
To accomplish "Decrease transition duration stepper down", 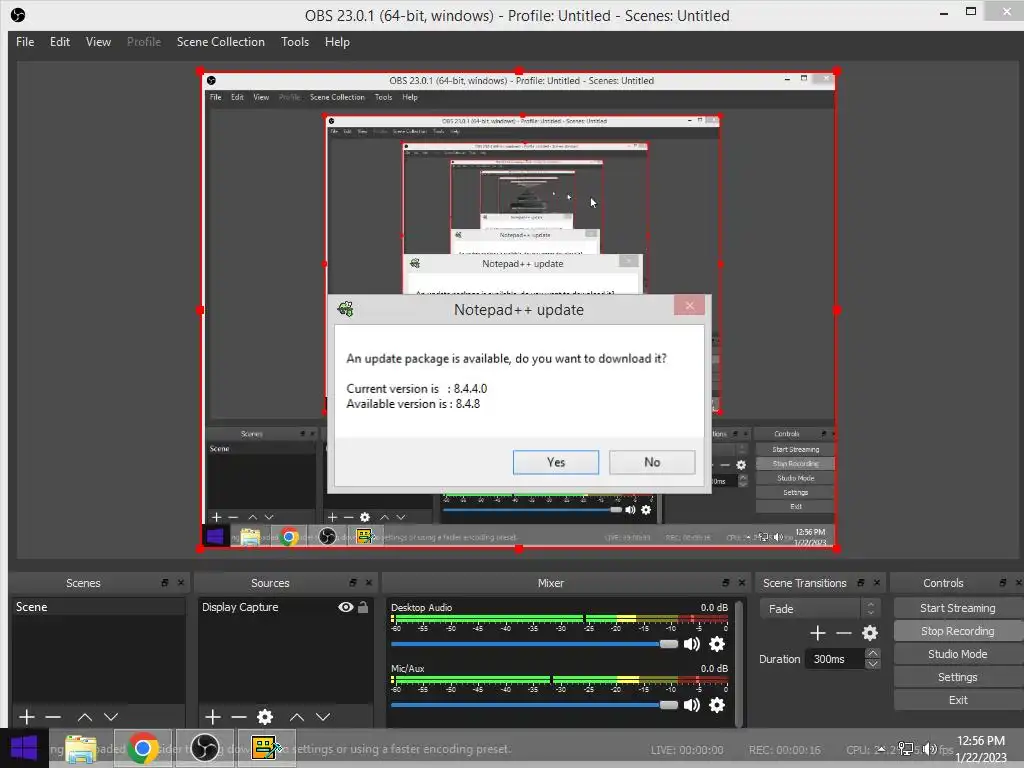I will (x=873, y=664).
